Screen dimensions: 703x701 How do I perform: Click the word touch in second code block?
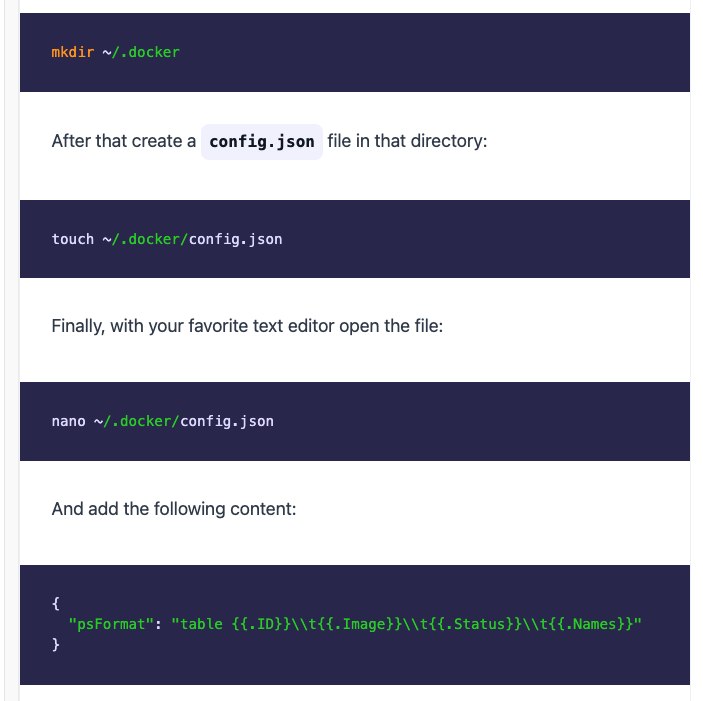coord(72,239)
